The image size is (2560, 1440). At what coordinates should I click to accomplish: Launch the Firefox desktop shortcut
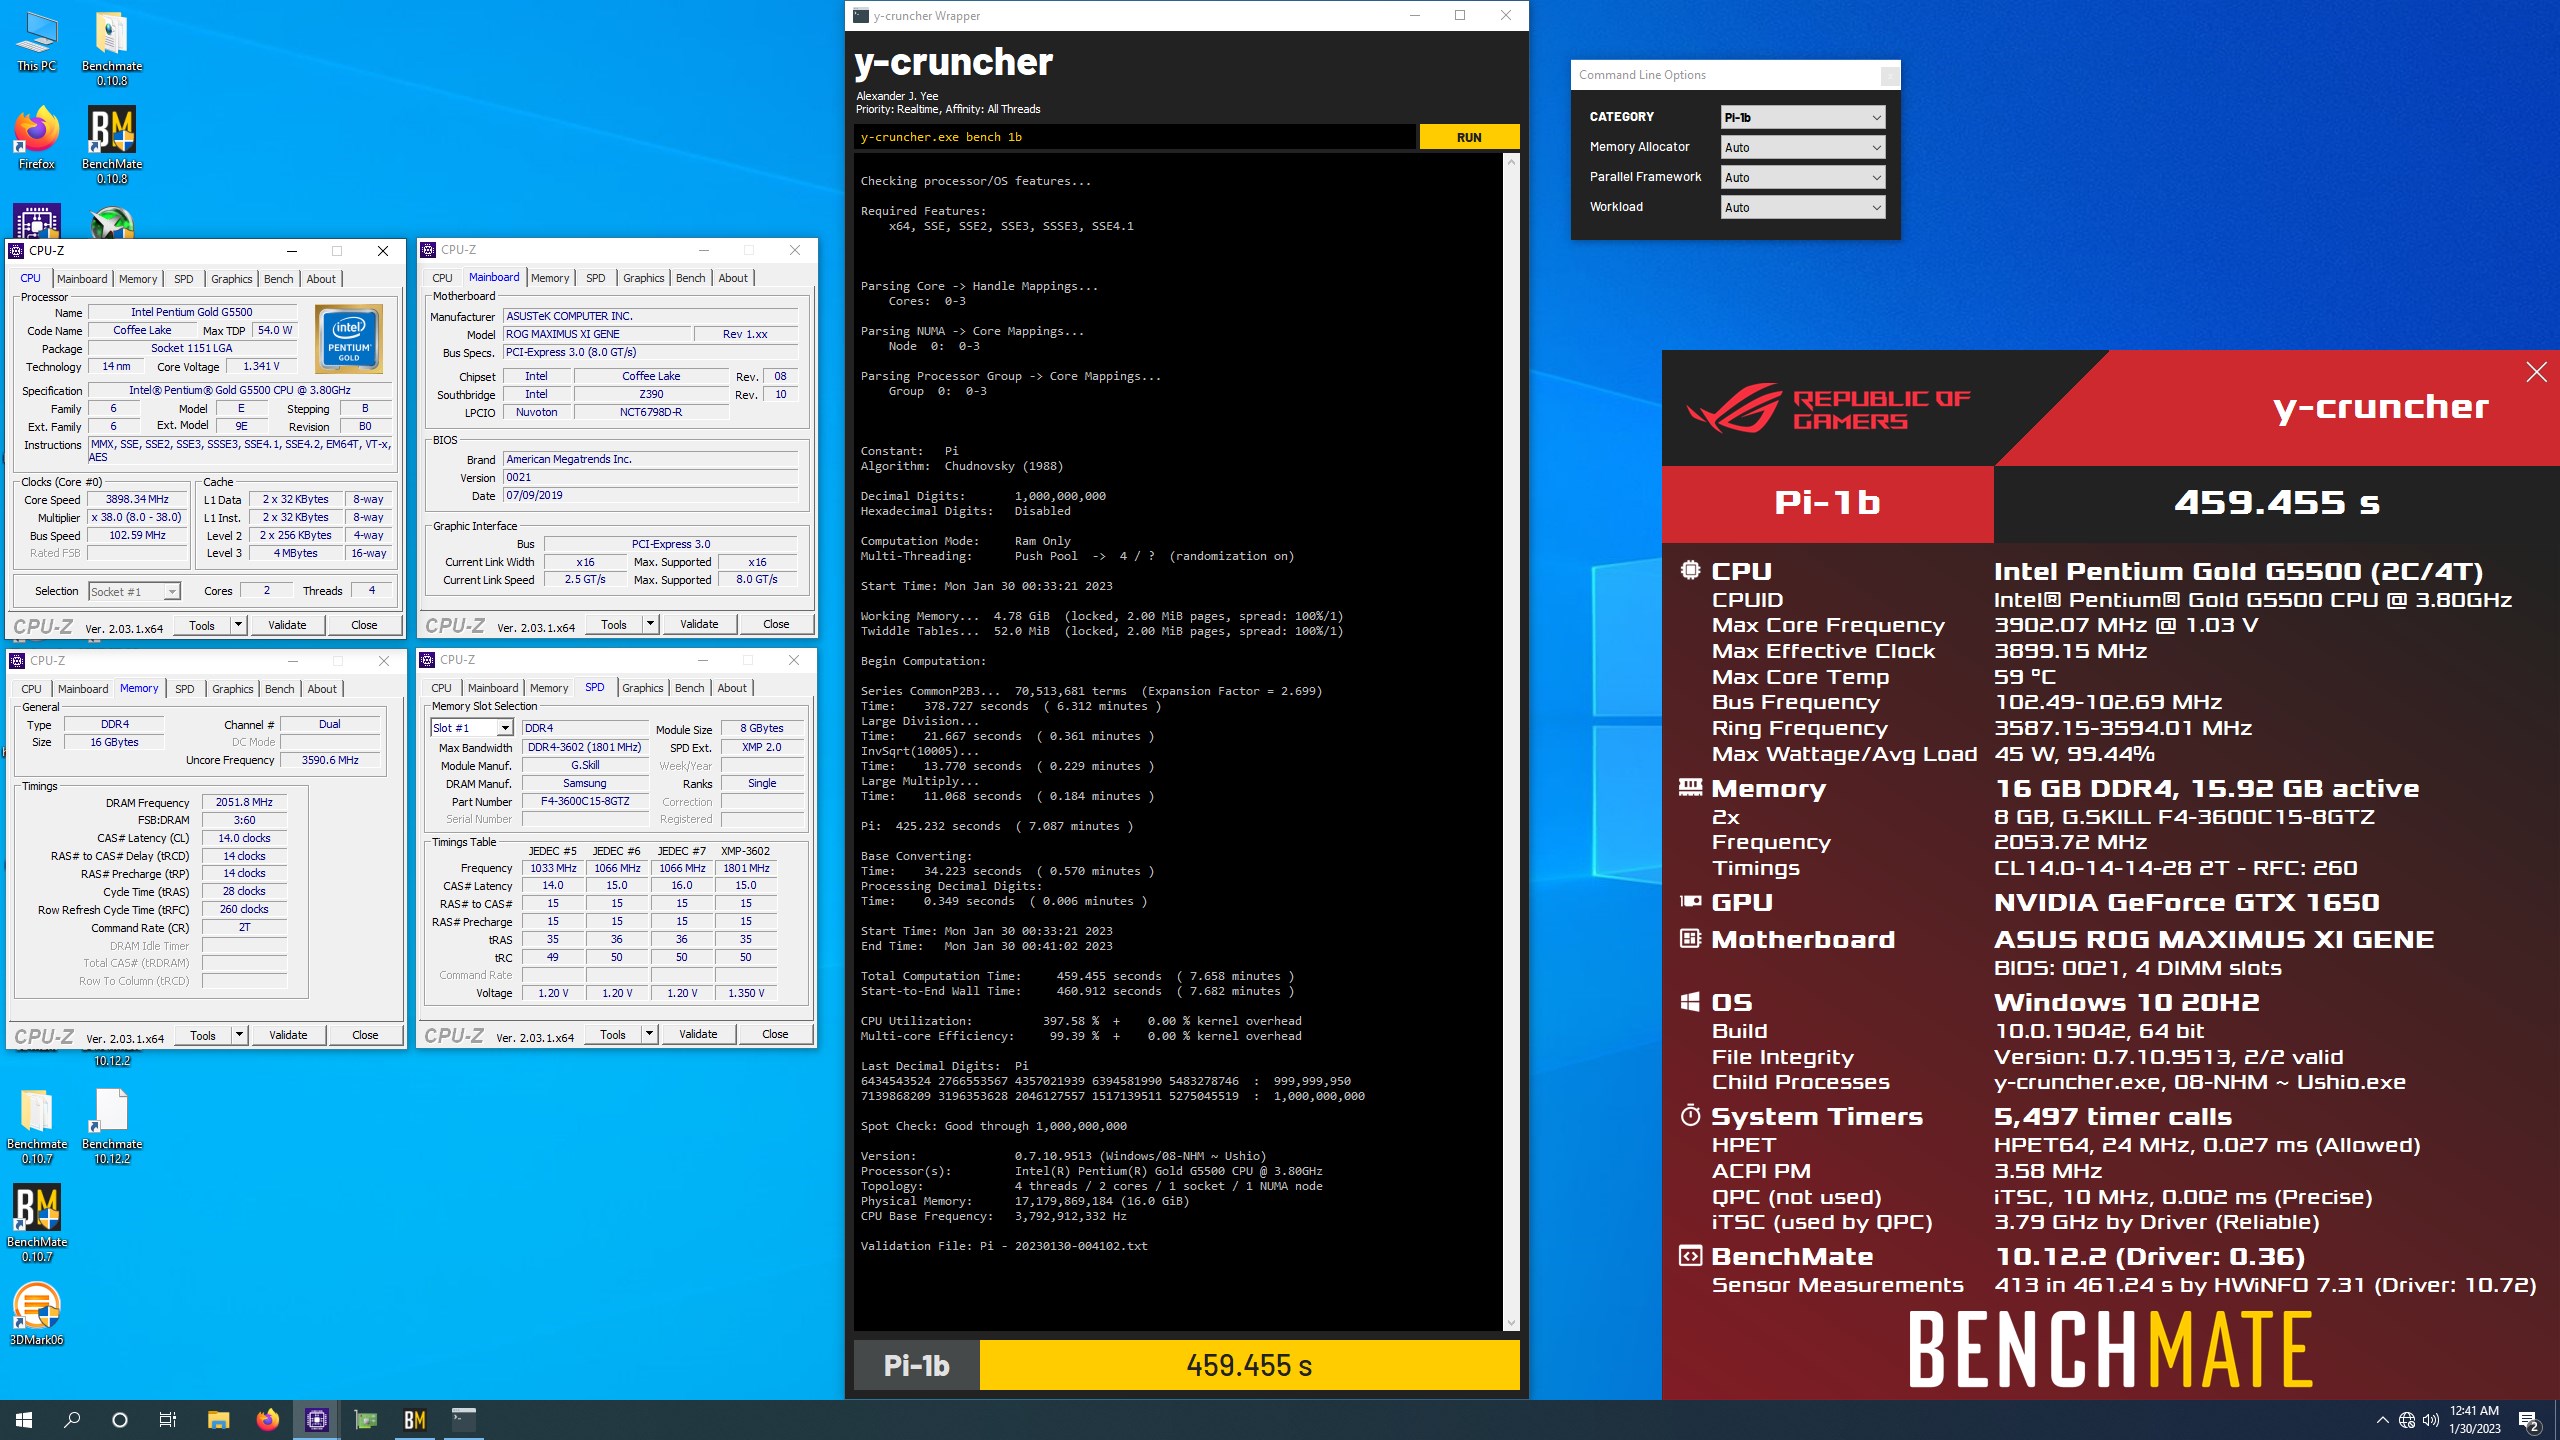37,138
